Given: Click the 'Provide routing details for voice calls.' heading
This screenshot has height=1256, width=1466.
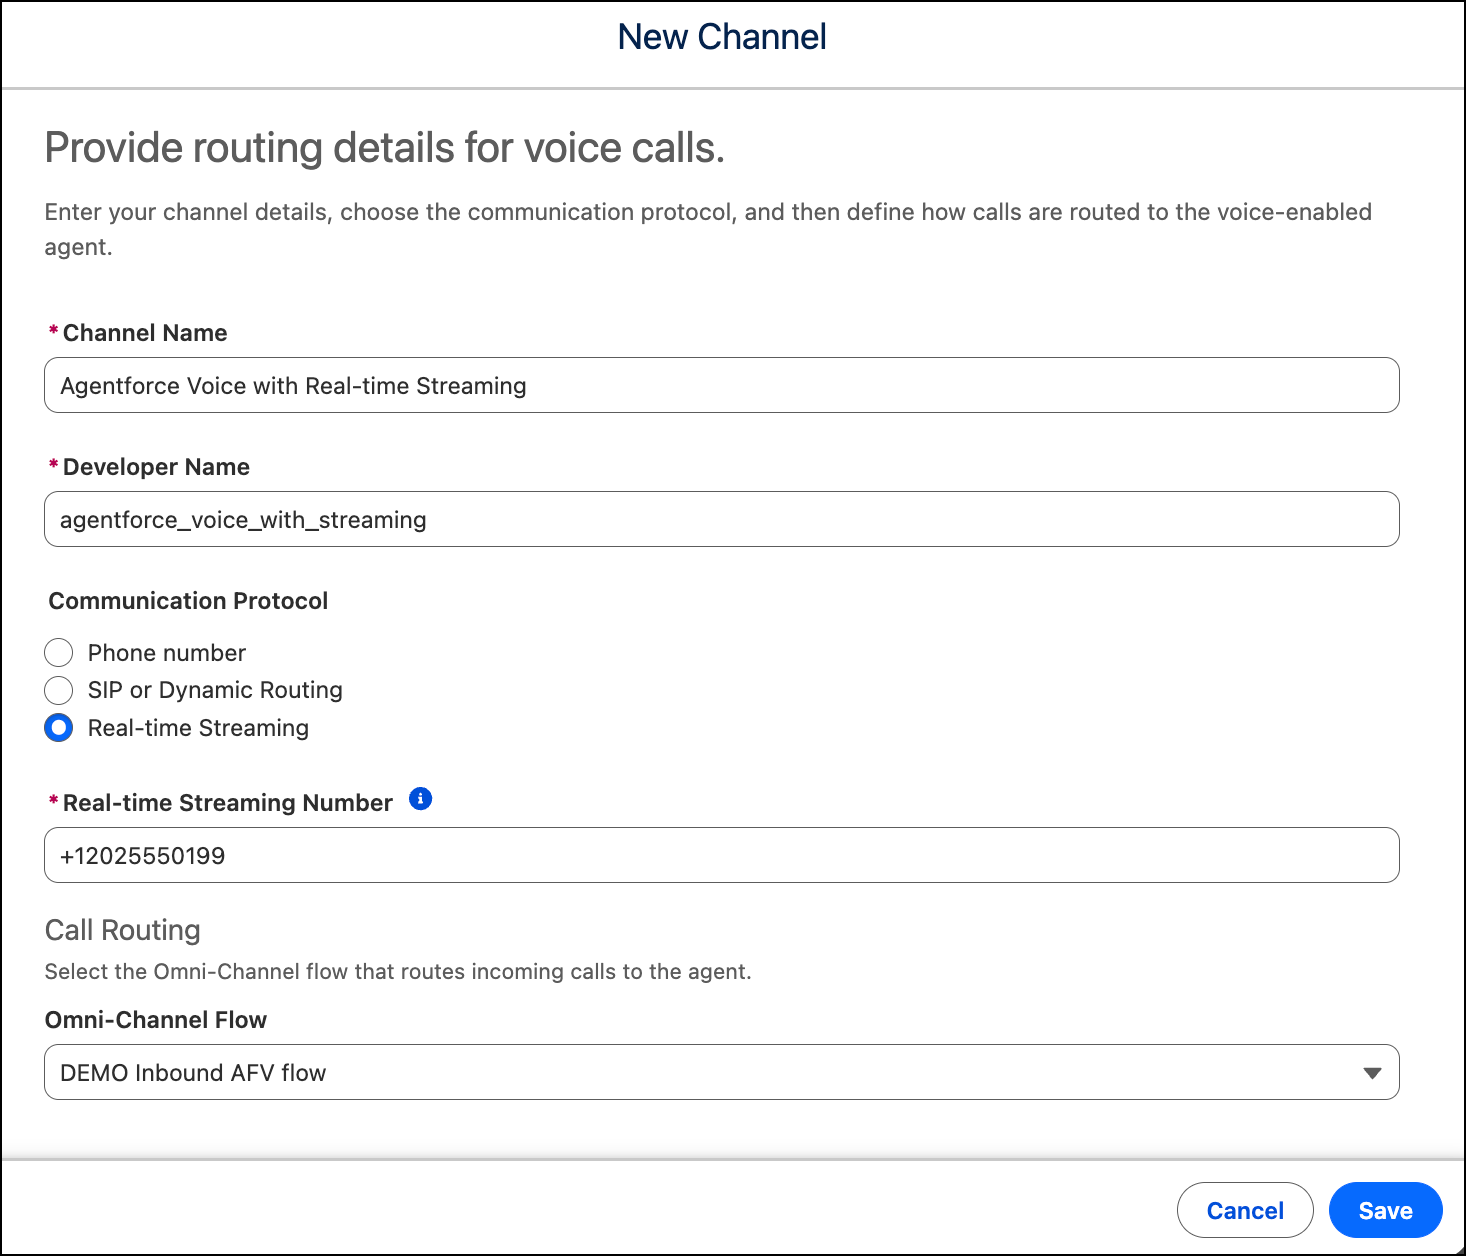Looking at the screenshot, I should [385, 148].
